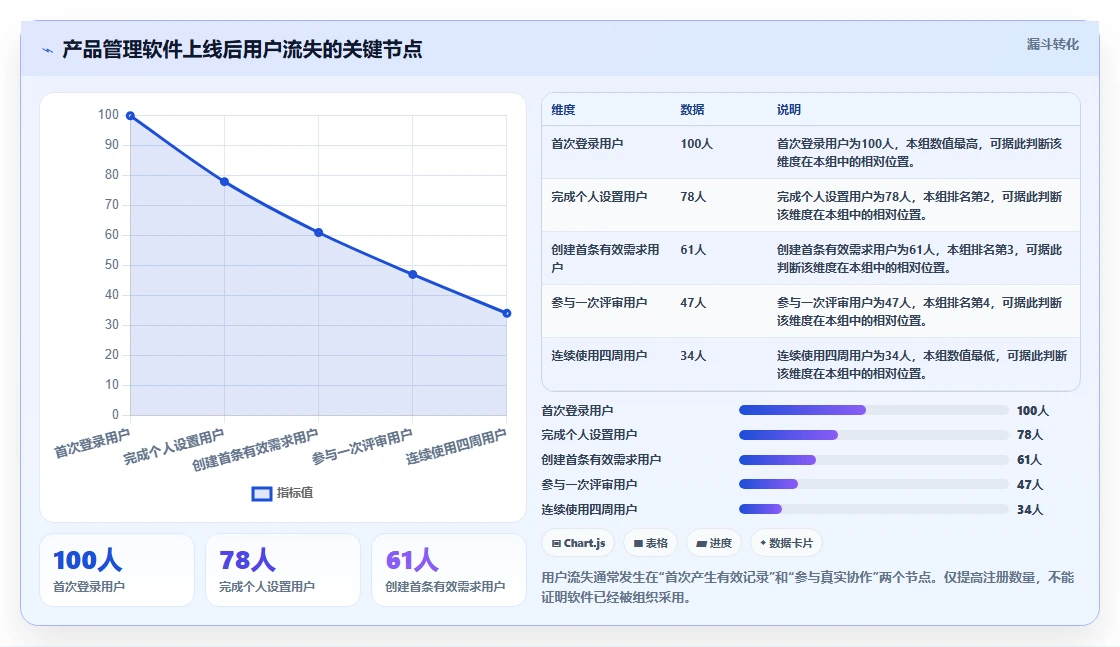This screenshot has width=1120, height=647.
Task: Open the 61人 创建首条有效需求用户 data card
Action: coord(449,570)
